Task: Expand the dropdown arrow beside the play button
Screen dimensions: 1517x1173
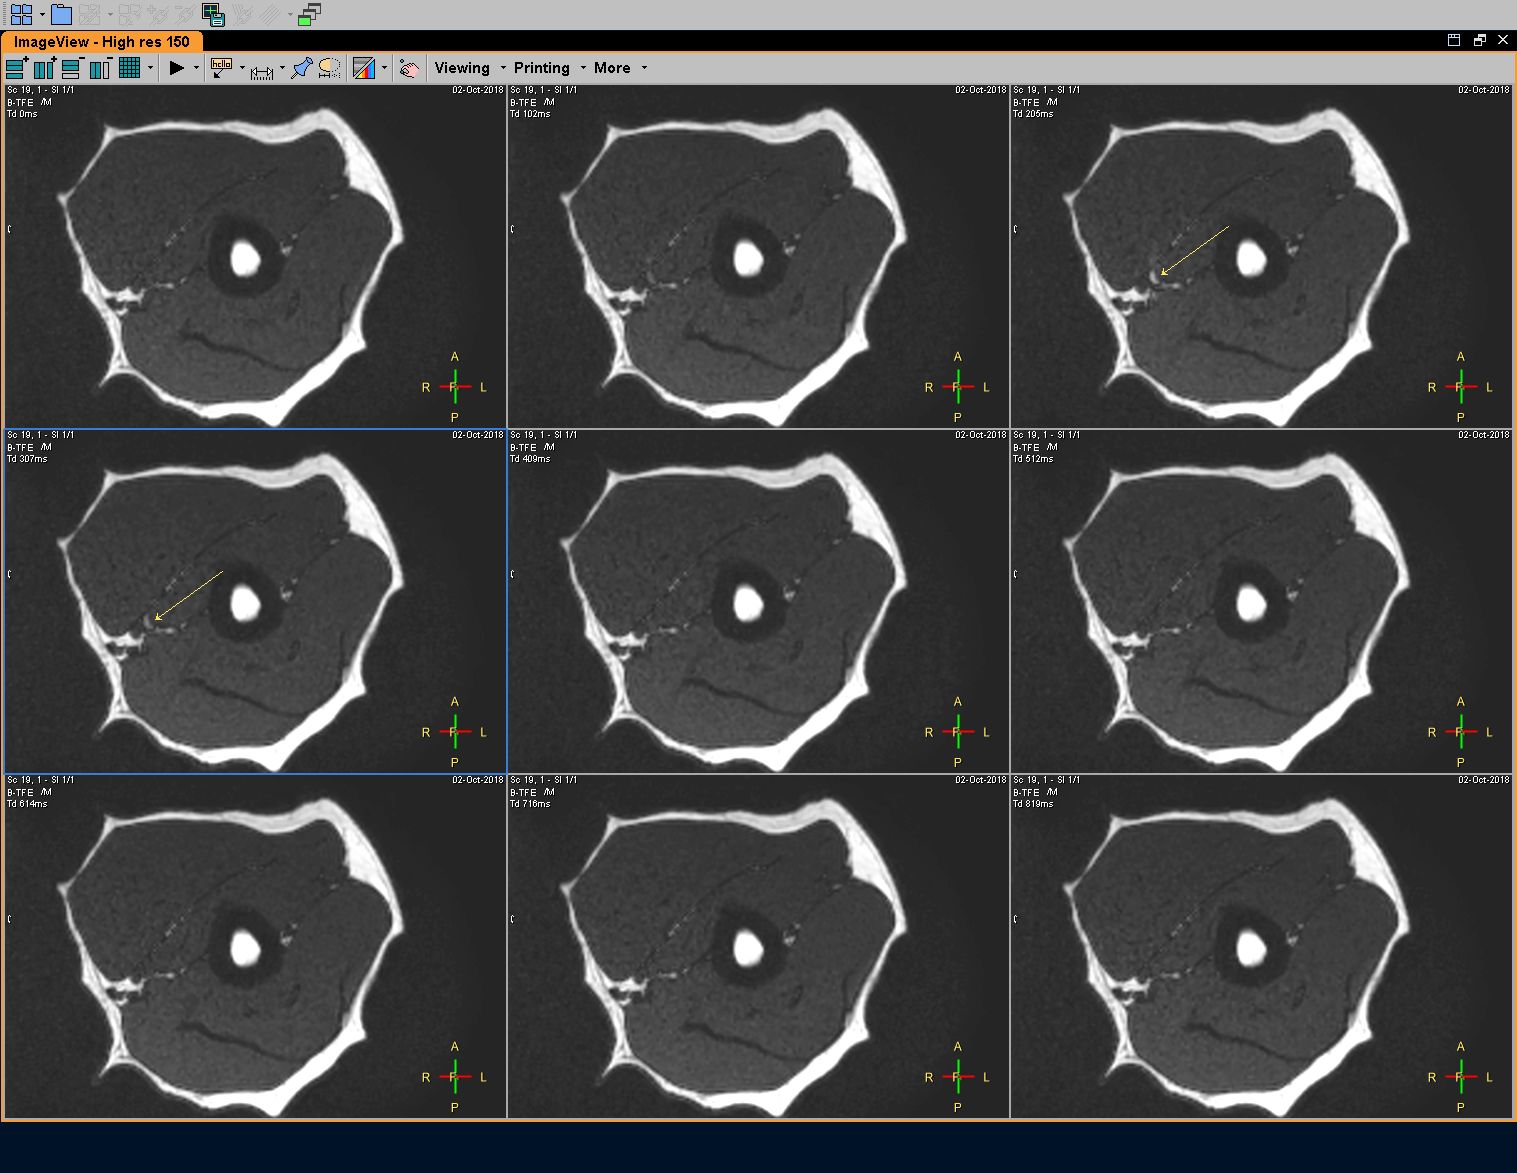Action: [196, 68]
